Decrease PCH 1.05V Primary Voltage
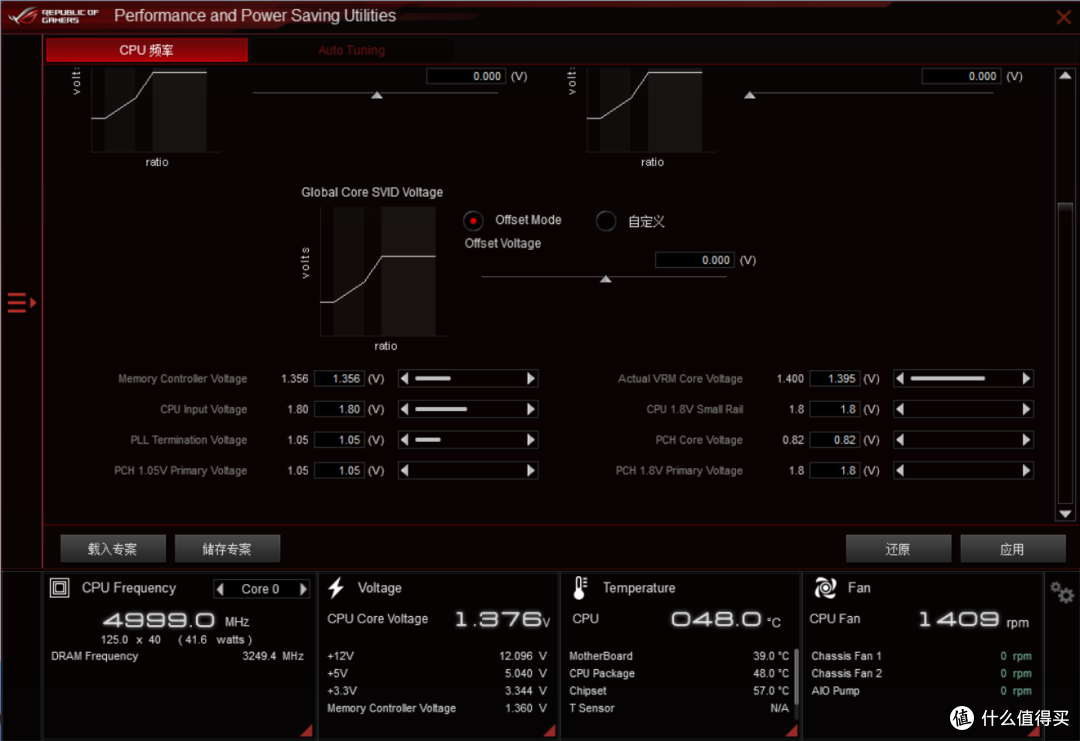The width and height of the screenshot is (1080, 741). [405, 470]
